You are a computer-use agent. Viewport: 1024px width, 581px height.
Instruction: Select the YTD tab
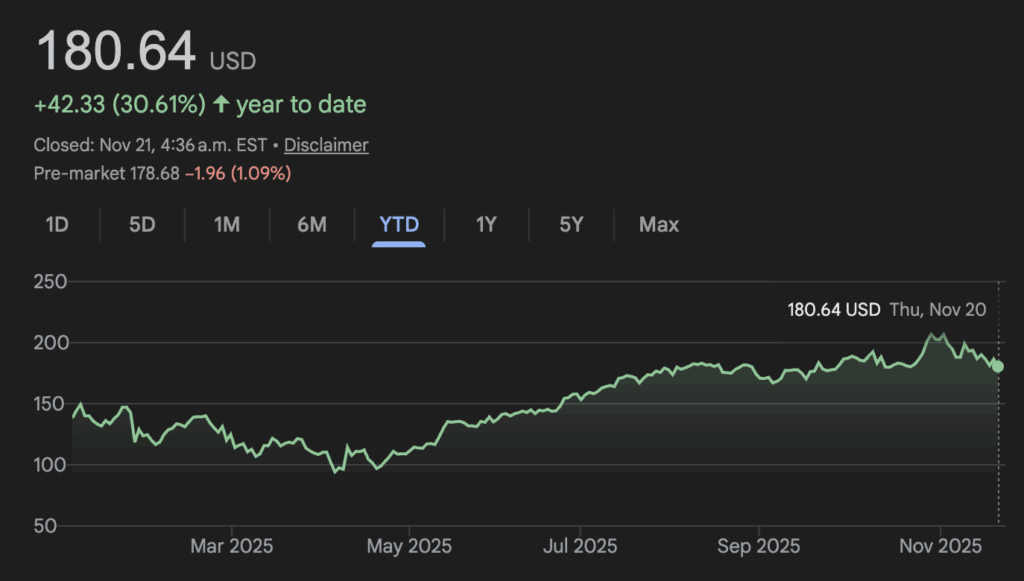399,224
